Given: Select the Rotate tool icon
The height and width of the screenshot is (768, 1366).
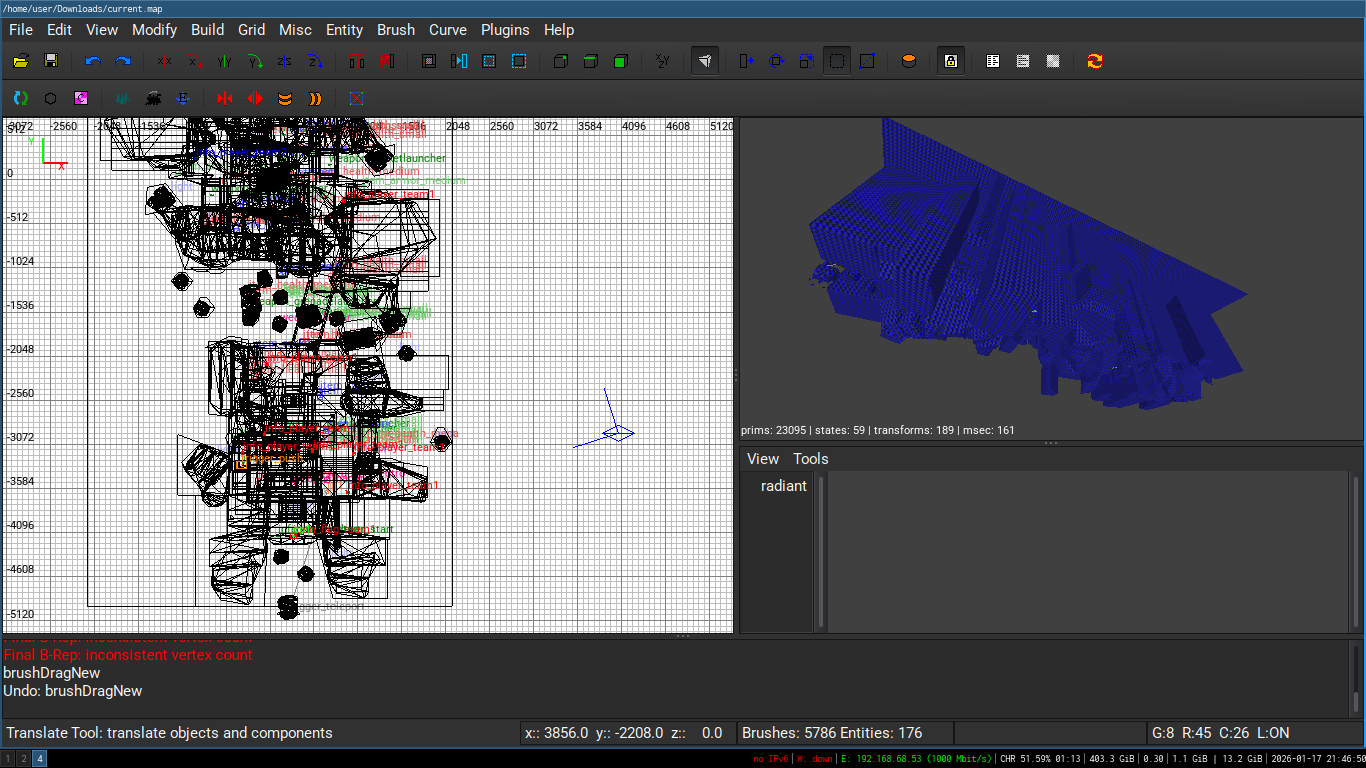Looking at the screenshot, I should tap(776, 61).
